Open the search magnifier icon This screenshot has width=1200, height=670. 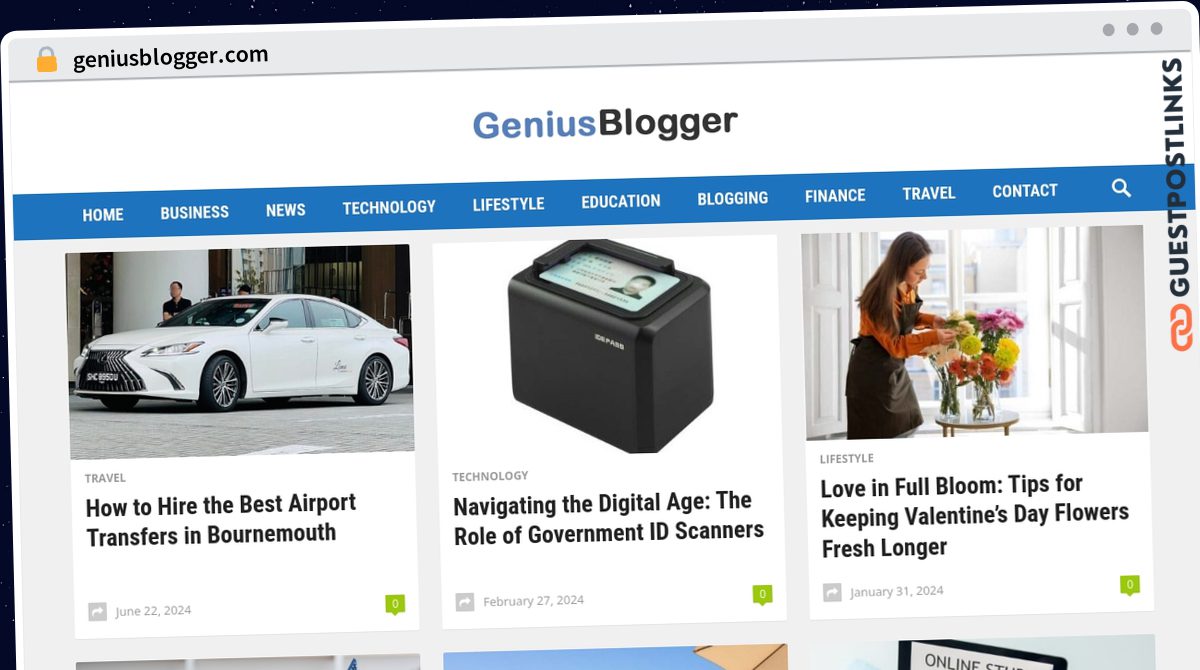(1121, 187)
